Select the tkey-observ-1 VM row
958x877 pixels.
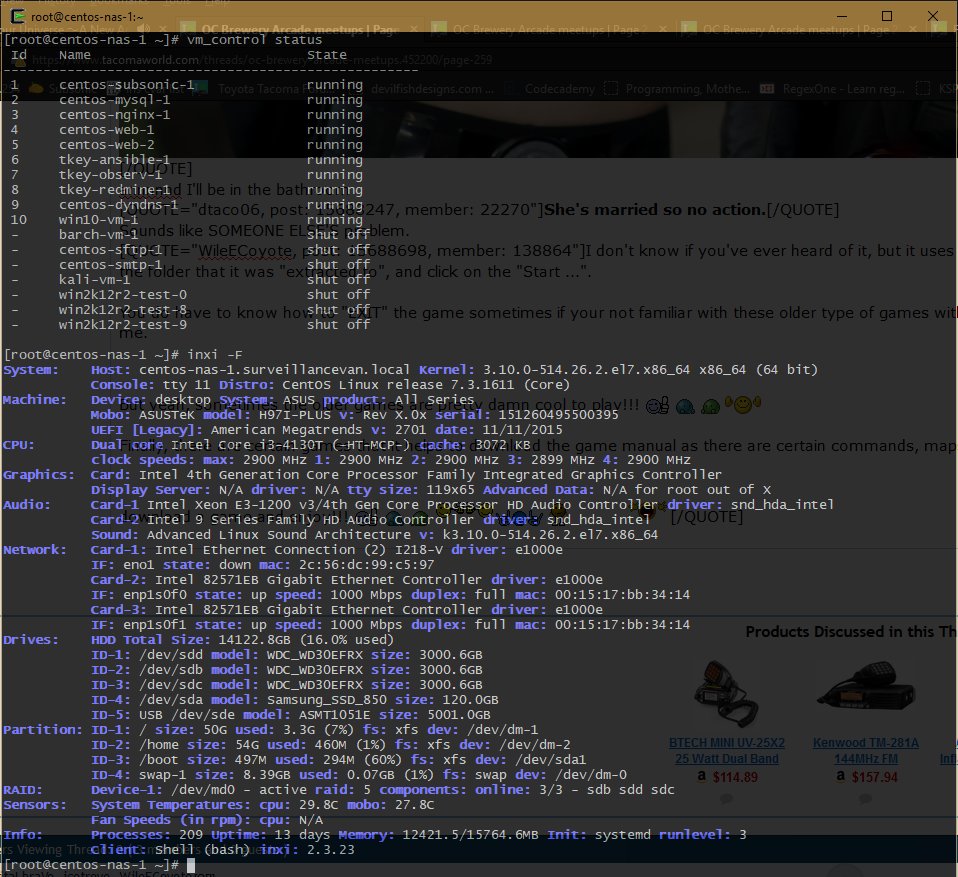coord(186,174)
